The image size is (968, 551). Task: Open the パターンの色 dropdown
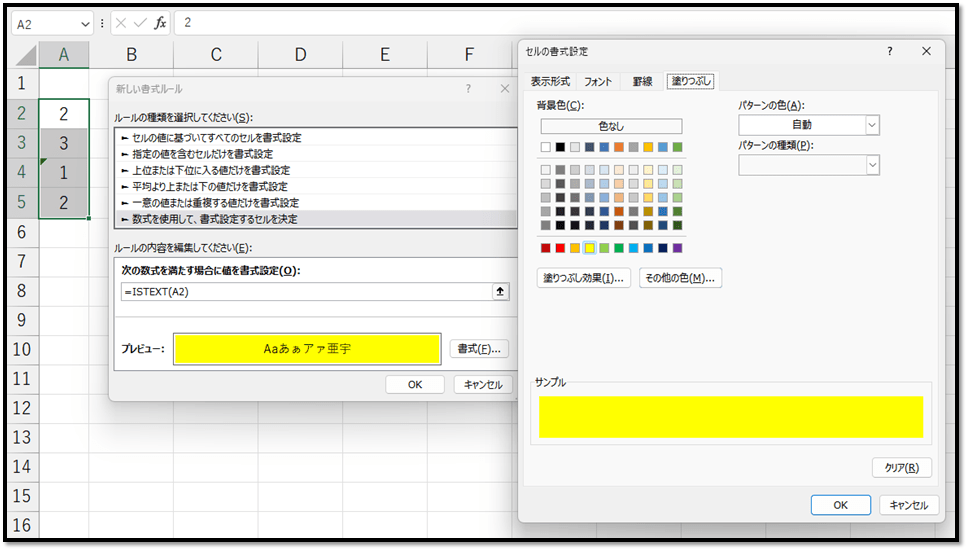(x=872, y=125)
